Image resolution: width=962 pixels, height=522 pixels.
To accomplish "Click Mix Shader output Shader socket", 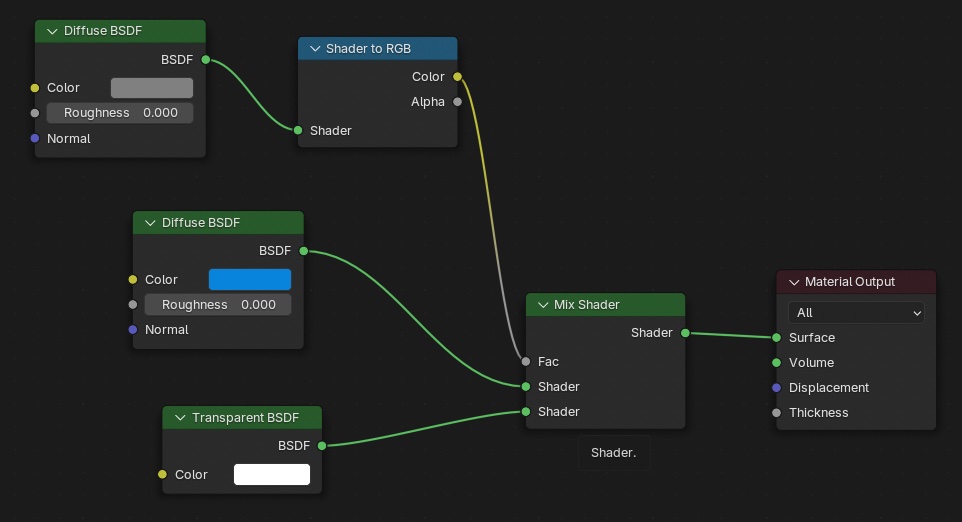I will 685,333.
